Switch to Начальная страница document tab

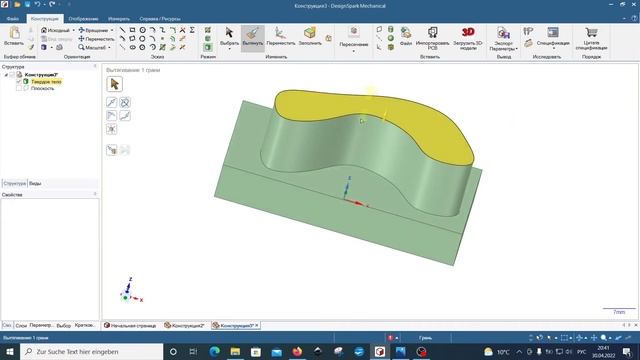[x=130, y=326]
